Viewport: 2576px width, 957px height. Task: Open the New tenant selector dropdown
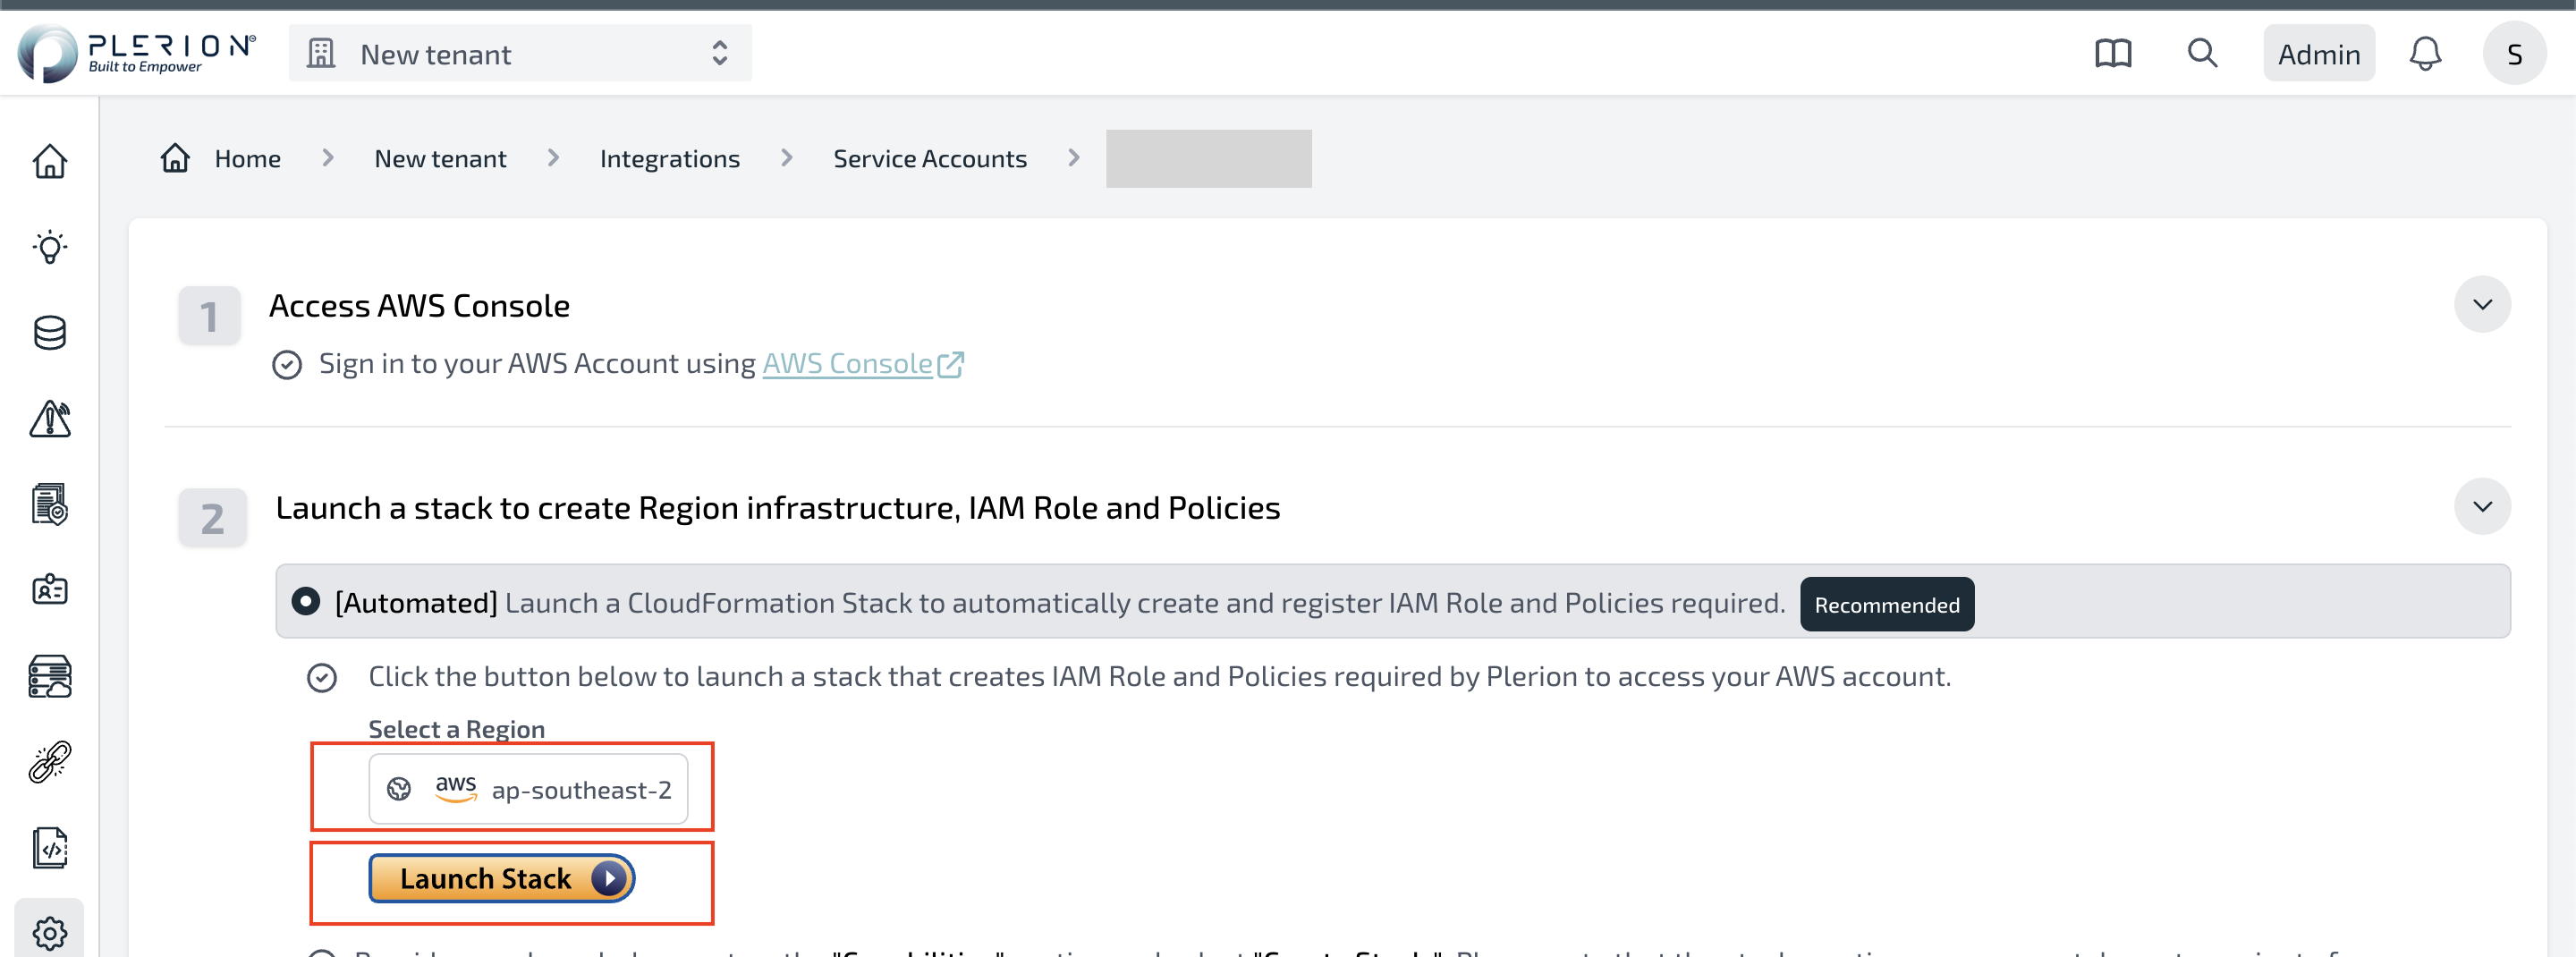click(x=520, y=54)
